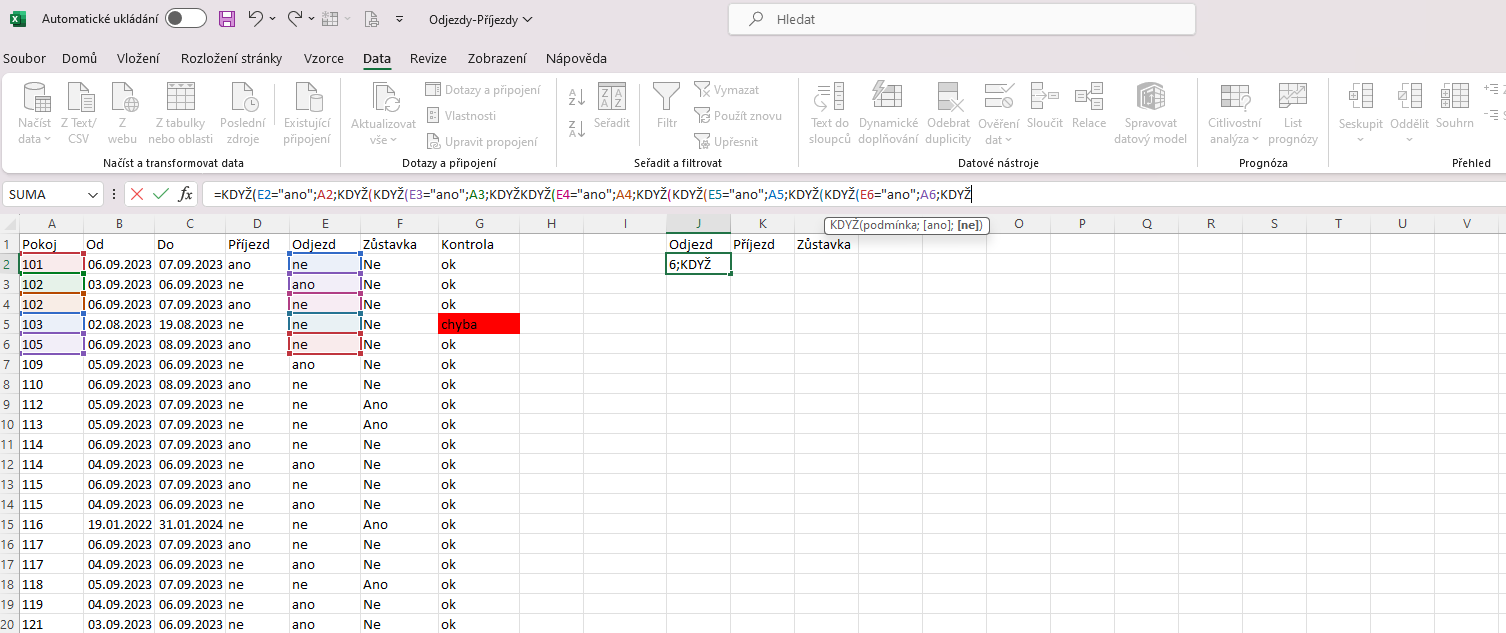Click Odebrat duplicity icon
1506x633 pixels.
point(948,114)
